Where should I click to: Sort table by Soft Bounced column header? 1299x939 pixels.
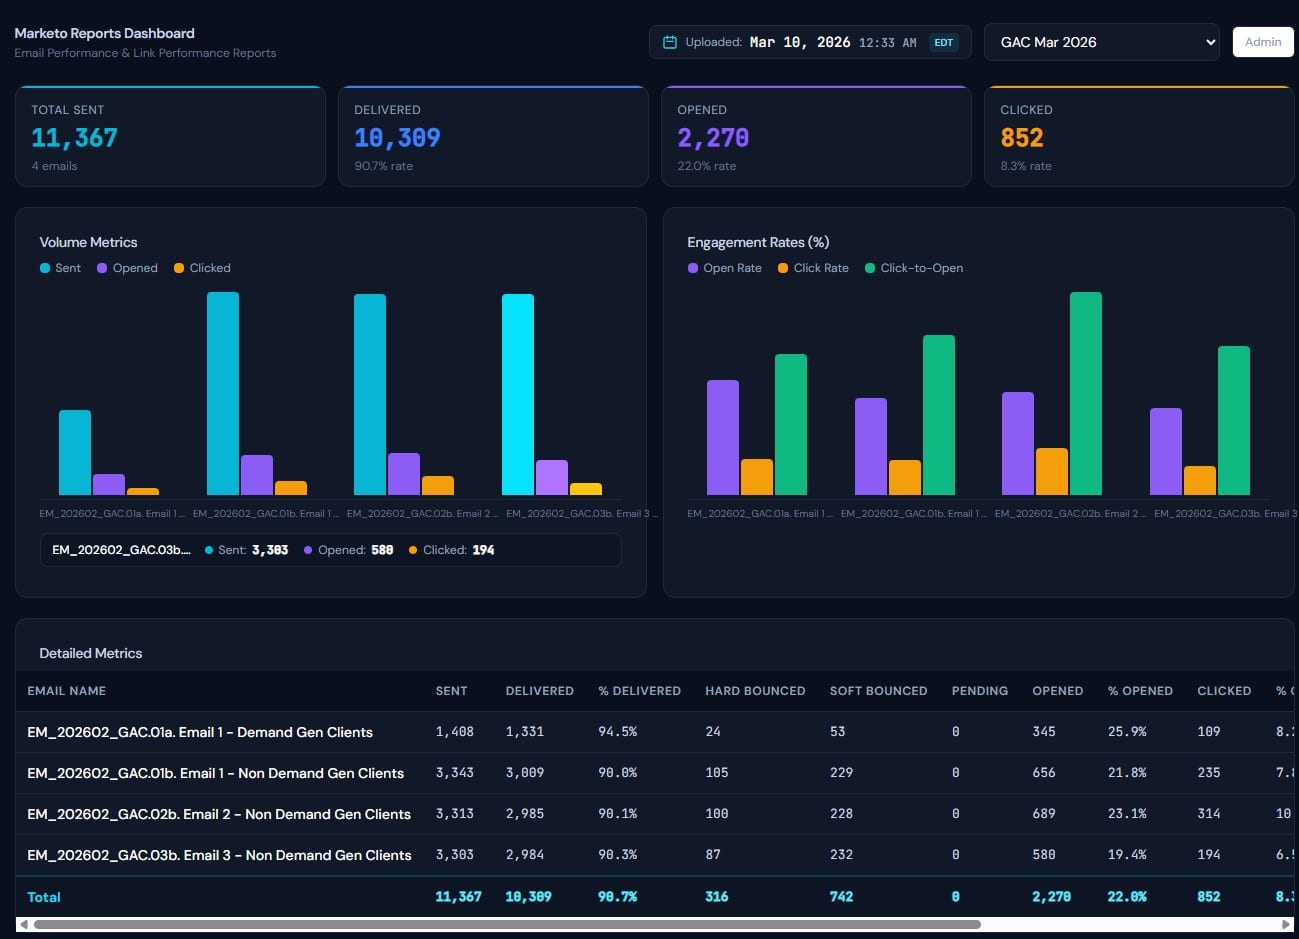point(878,691)
